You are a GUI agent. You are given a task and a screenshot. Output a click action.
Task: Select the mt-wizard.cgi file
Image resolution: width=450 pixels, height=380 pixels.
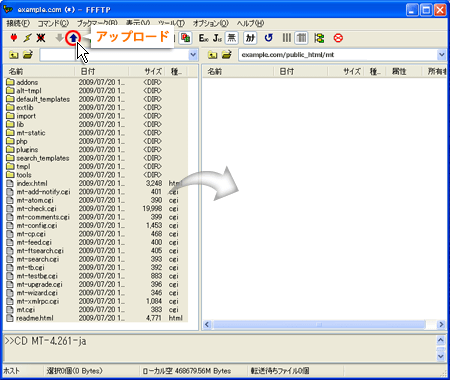32,293
